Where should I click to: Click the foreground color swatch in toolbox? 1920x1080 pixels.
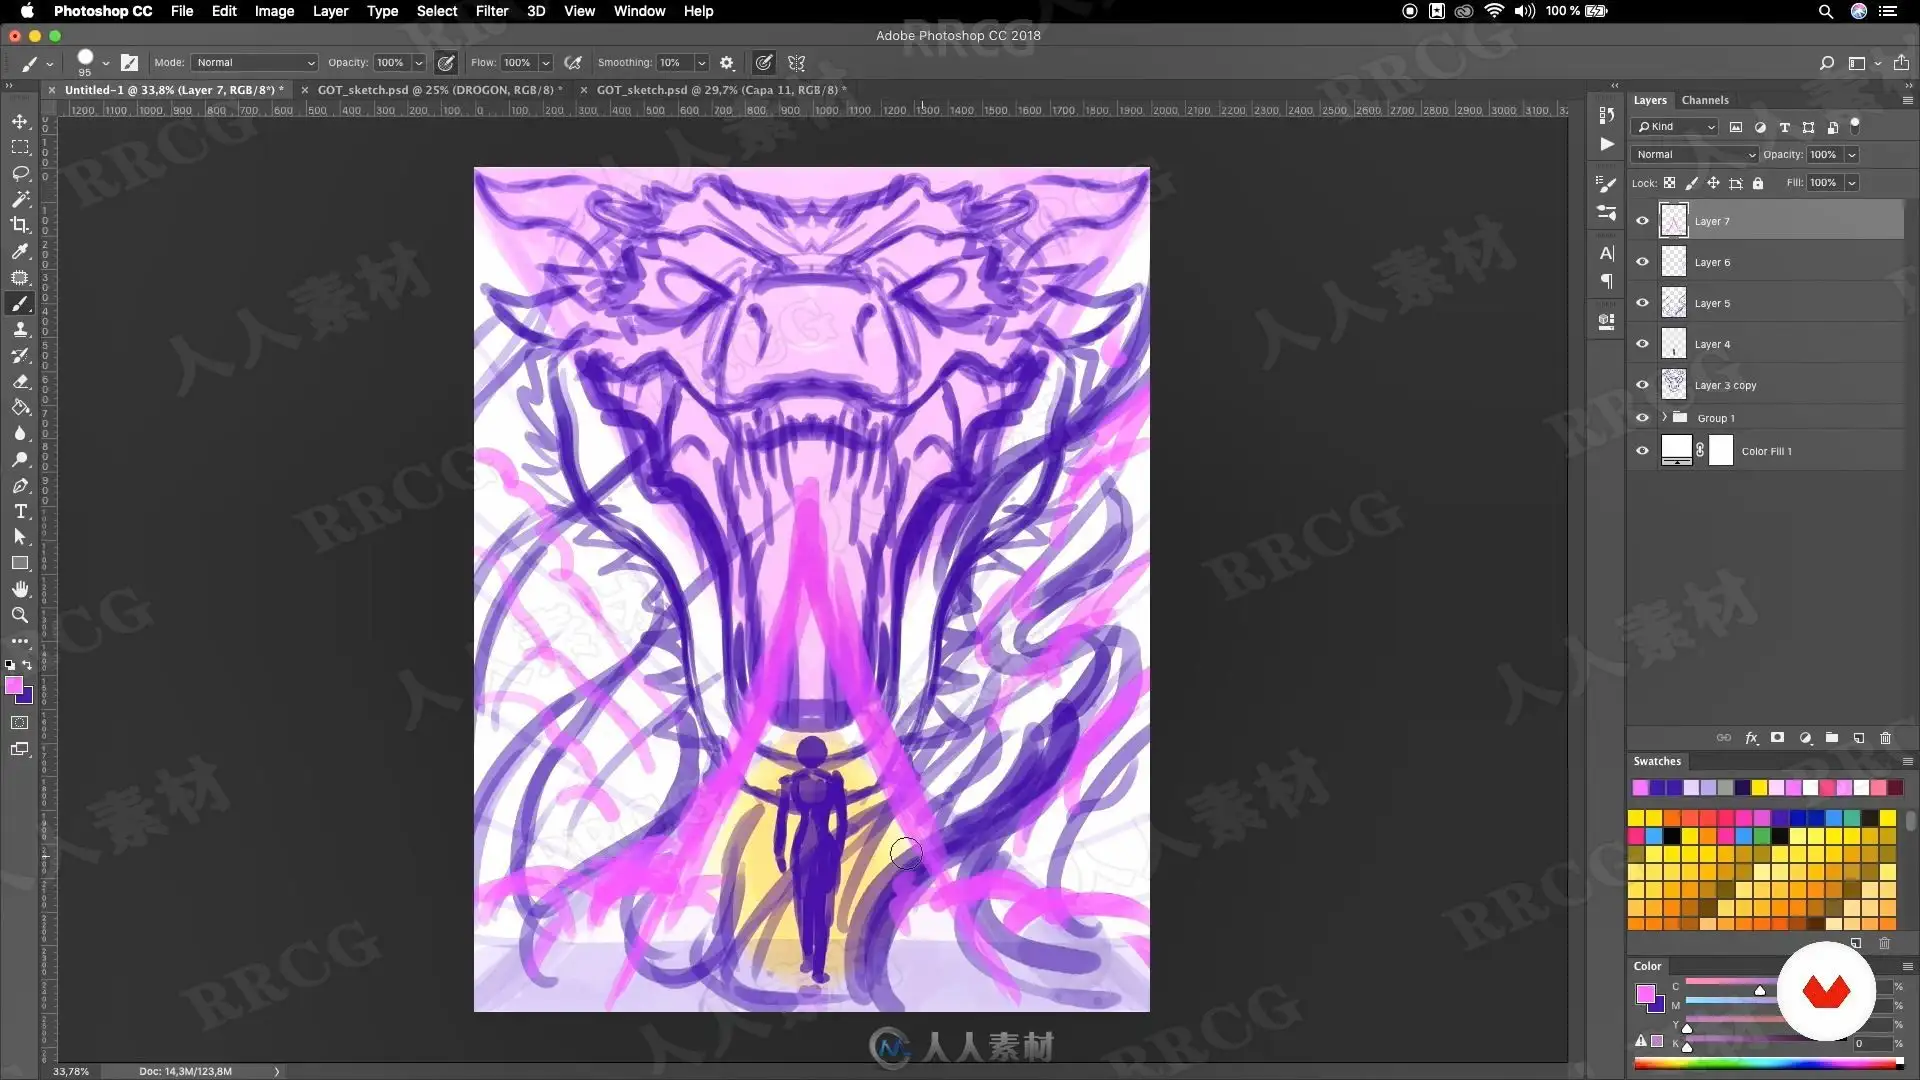tap(14, 686)
